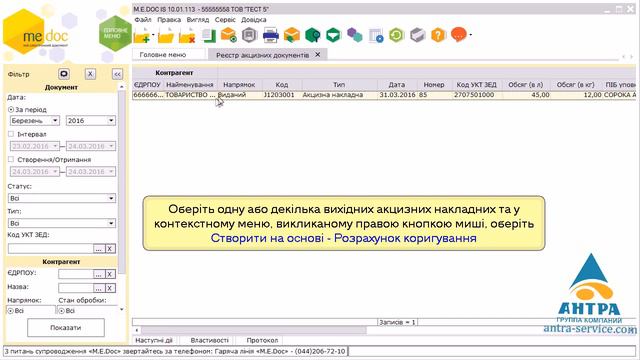This screenshot has height=360, width=640.
Task: Open the 23.02.2016 interval start date dropdown
Action: 55,146
